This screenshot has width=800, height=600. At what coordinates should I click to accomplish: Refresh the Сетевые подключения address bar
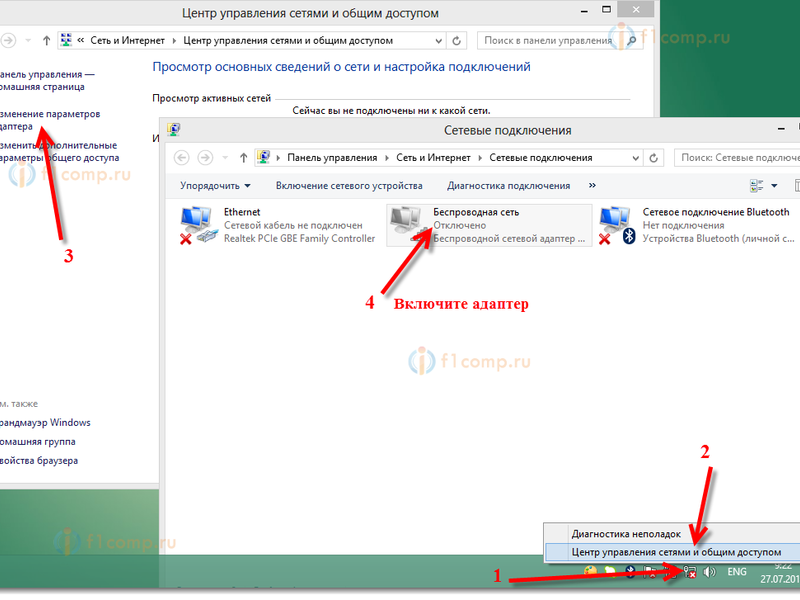[x=654, y=158]
